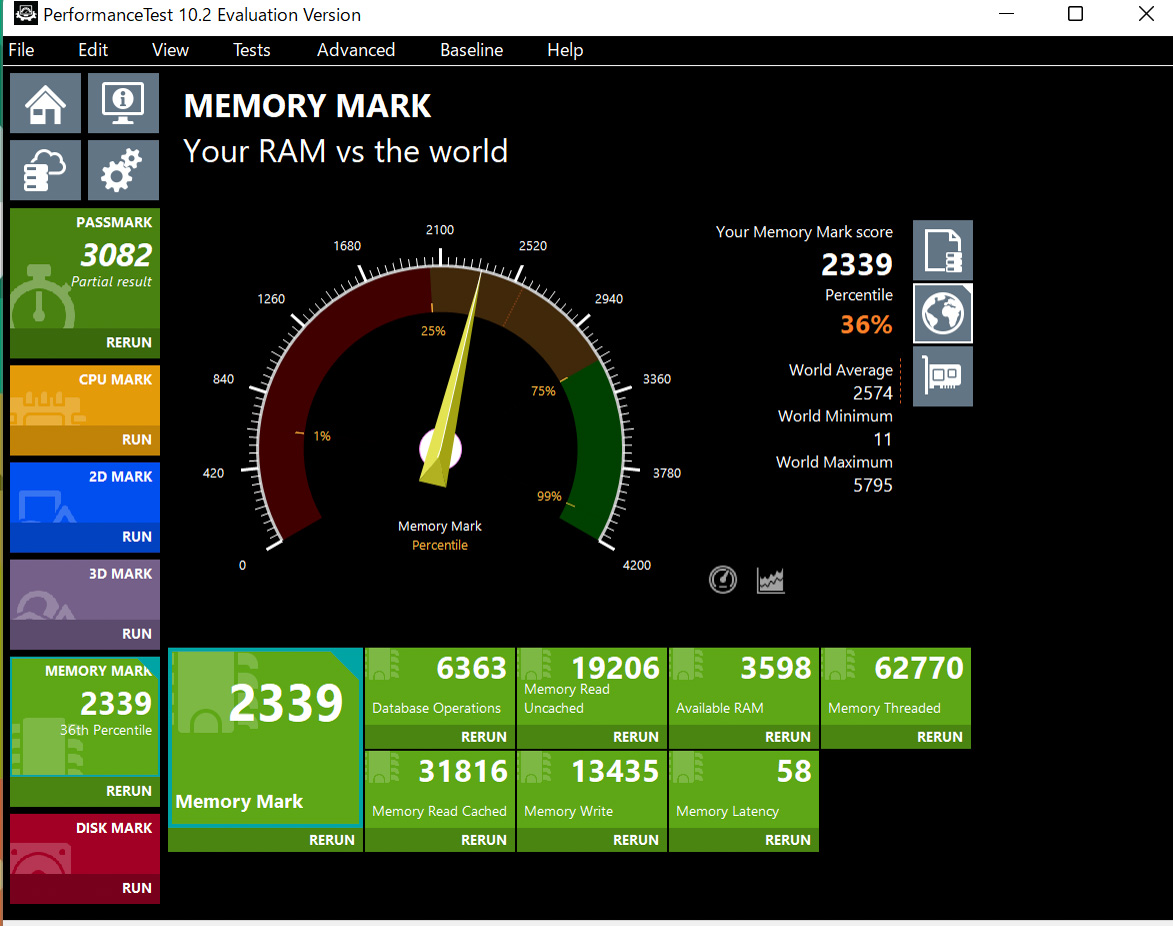Rerun the PassMark overall test
The image size is (1173, 926).
[x=85, y=343]
